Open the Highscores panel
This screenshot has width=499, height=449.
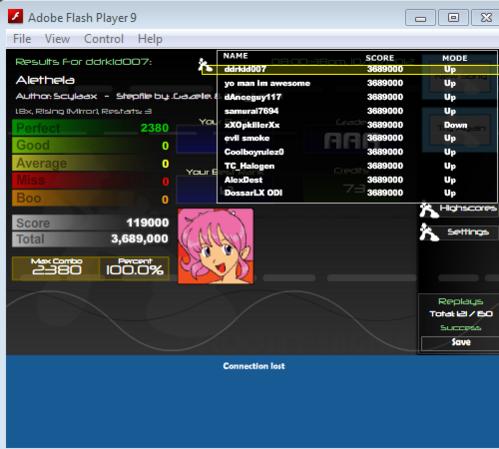pos(468,208)
